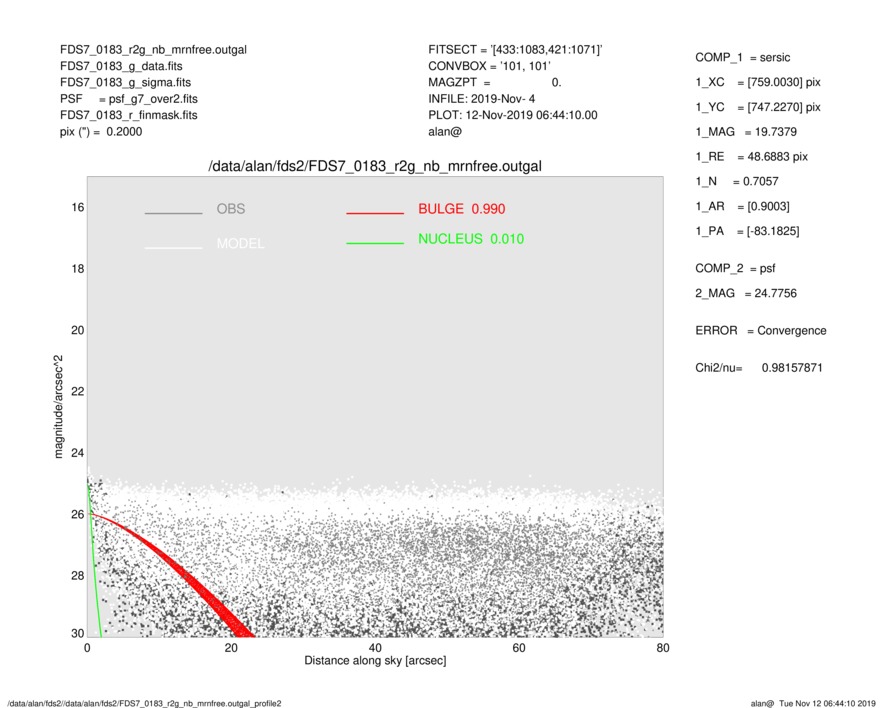Click the alan@ text below the PLOT line

pyautogui.click(x=445, y=132)
